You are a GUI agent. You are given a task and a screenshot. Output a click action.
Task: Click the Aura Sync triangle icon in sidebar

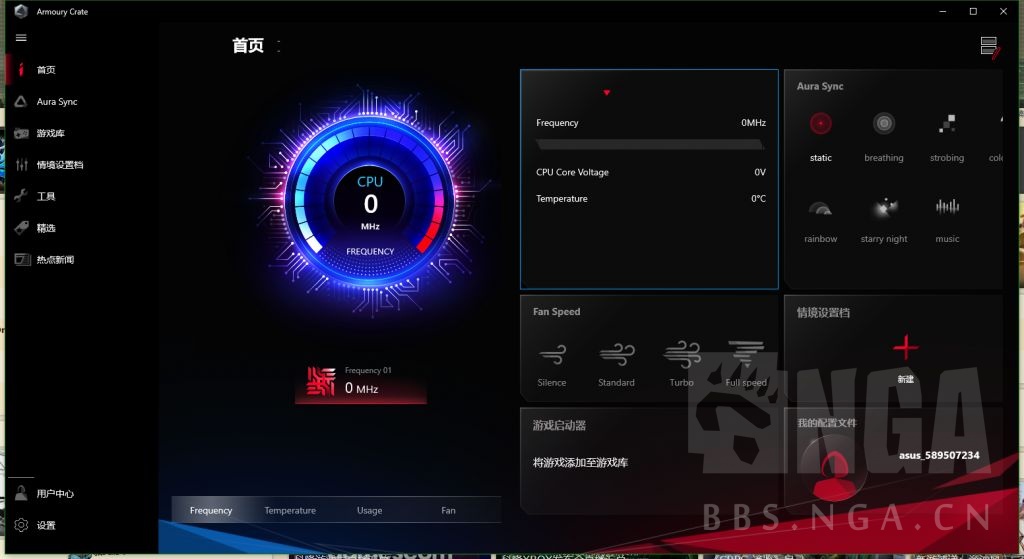pyautogui.click(x=21, y=101)
